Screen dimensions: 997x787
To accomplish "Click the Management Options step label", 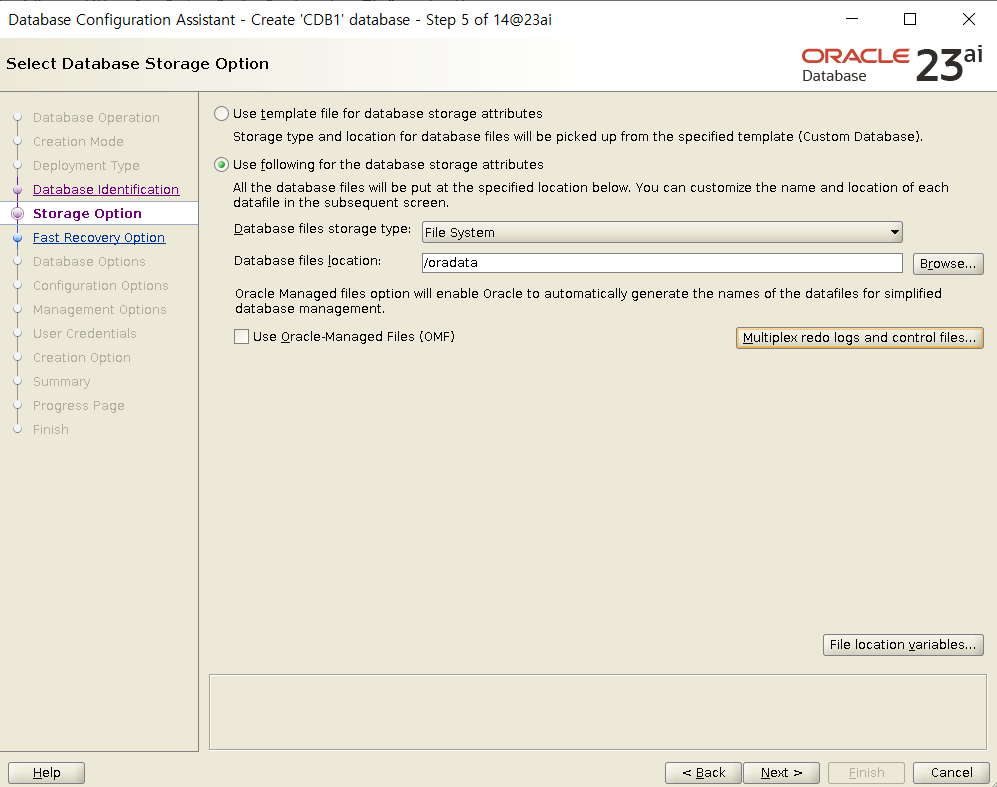I will (x=100, y=310).
